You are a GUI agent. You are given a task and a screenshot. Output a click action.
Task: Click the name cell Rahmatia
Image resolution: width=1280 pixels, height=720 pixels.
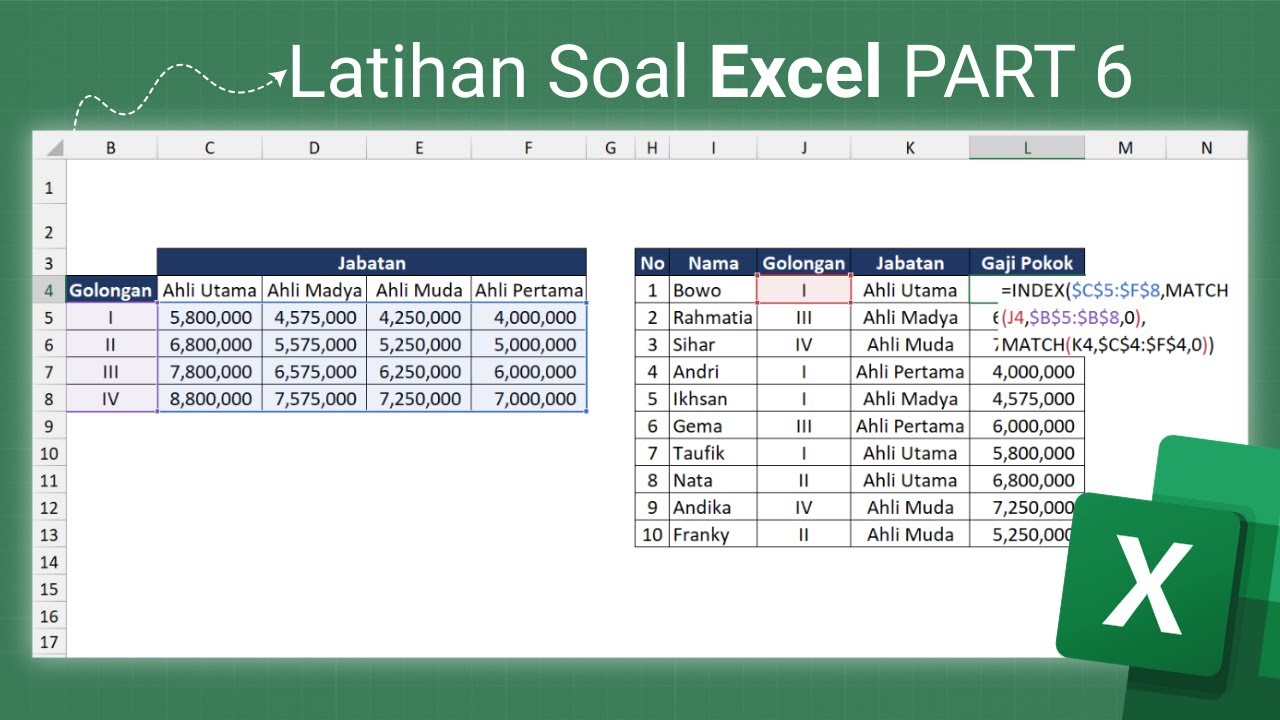coord(713,318)
